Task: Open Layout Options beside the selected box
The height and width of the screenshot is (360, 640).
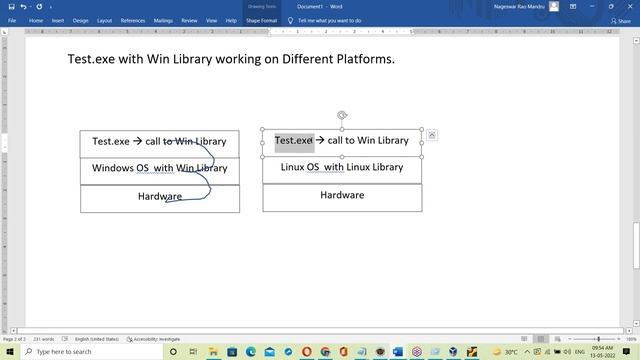Action: pos(432,135)
